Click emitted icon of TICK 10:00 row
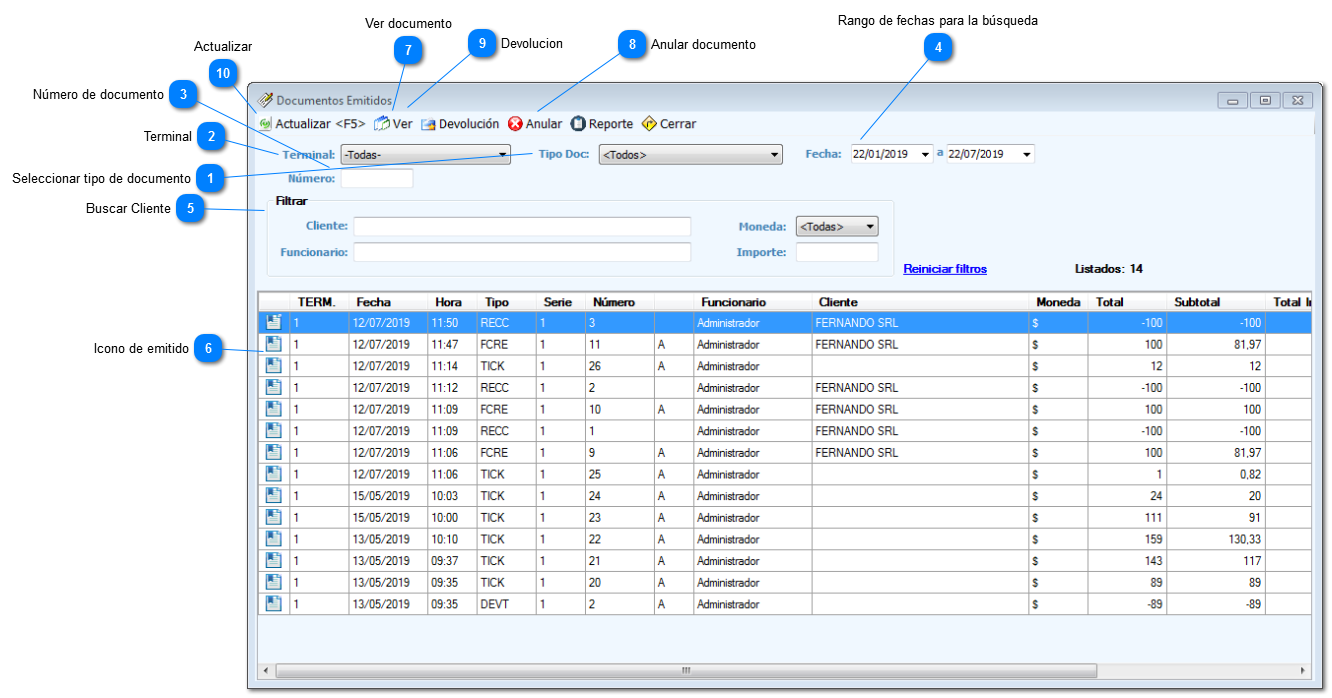Viewport: 1332px width, 698px height. pyautogui.click(x=273, y=517)
